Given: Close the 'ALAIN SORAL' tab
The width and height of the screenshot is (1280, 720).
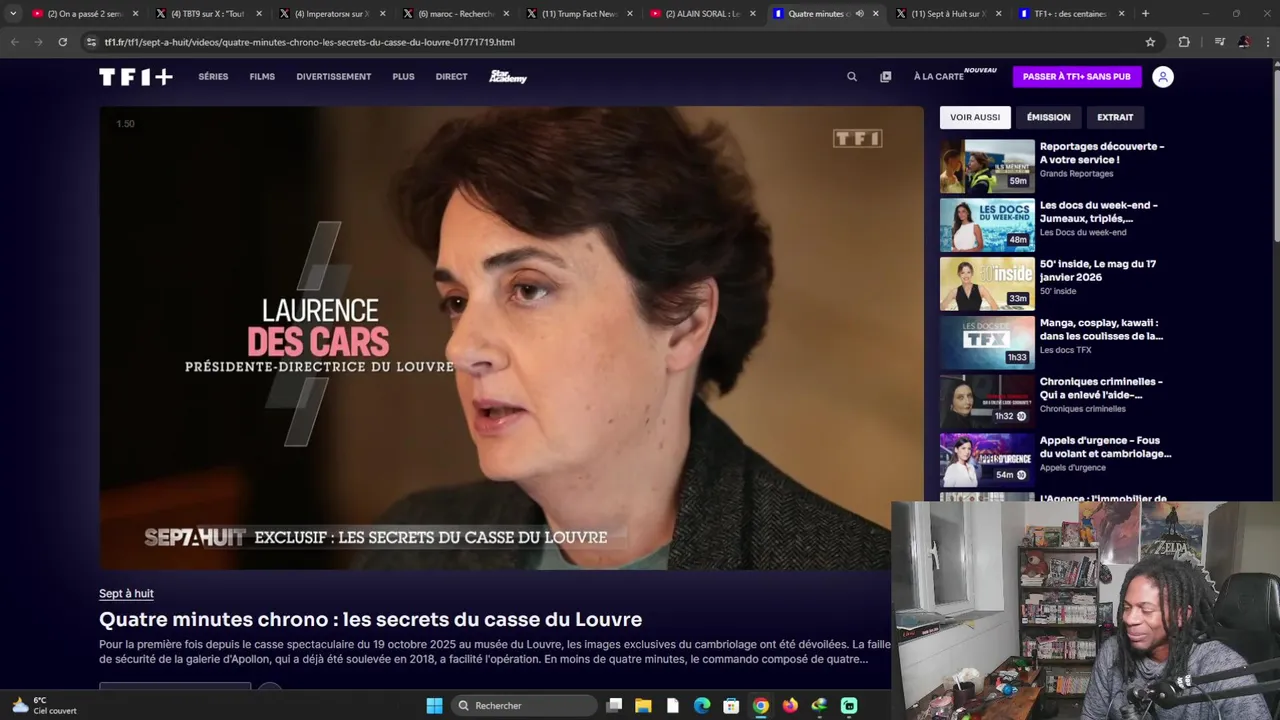Looking at the screenshot, I should click(753, 14).
